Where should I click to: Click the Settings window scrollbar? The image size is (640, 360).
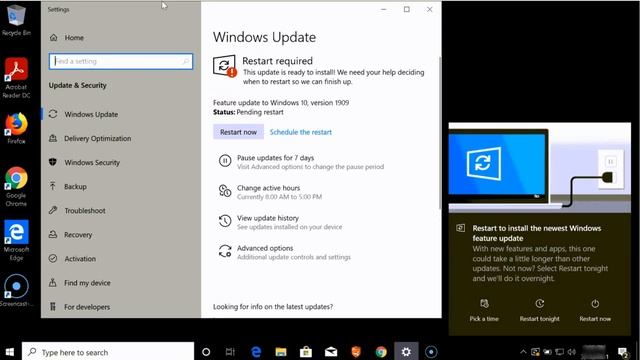pyautogui.click(x=440, y=133)
